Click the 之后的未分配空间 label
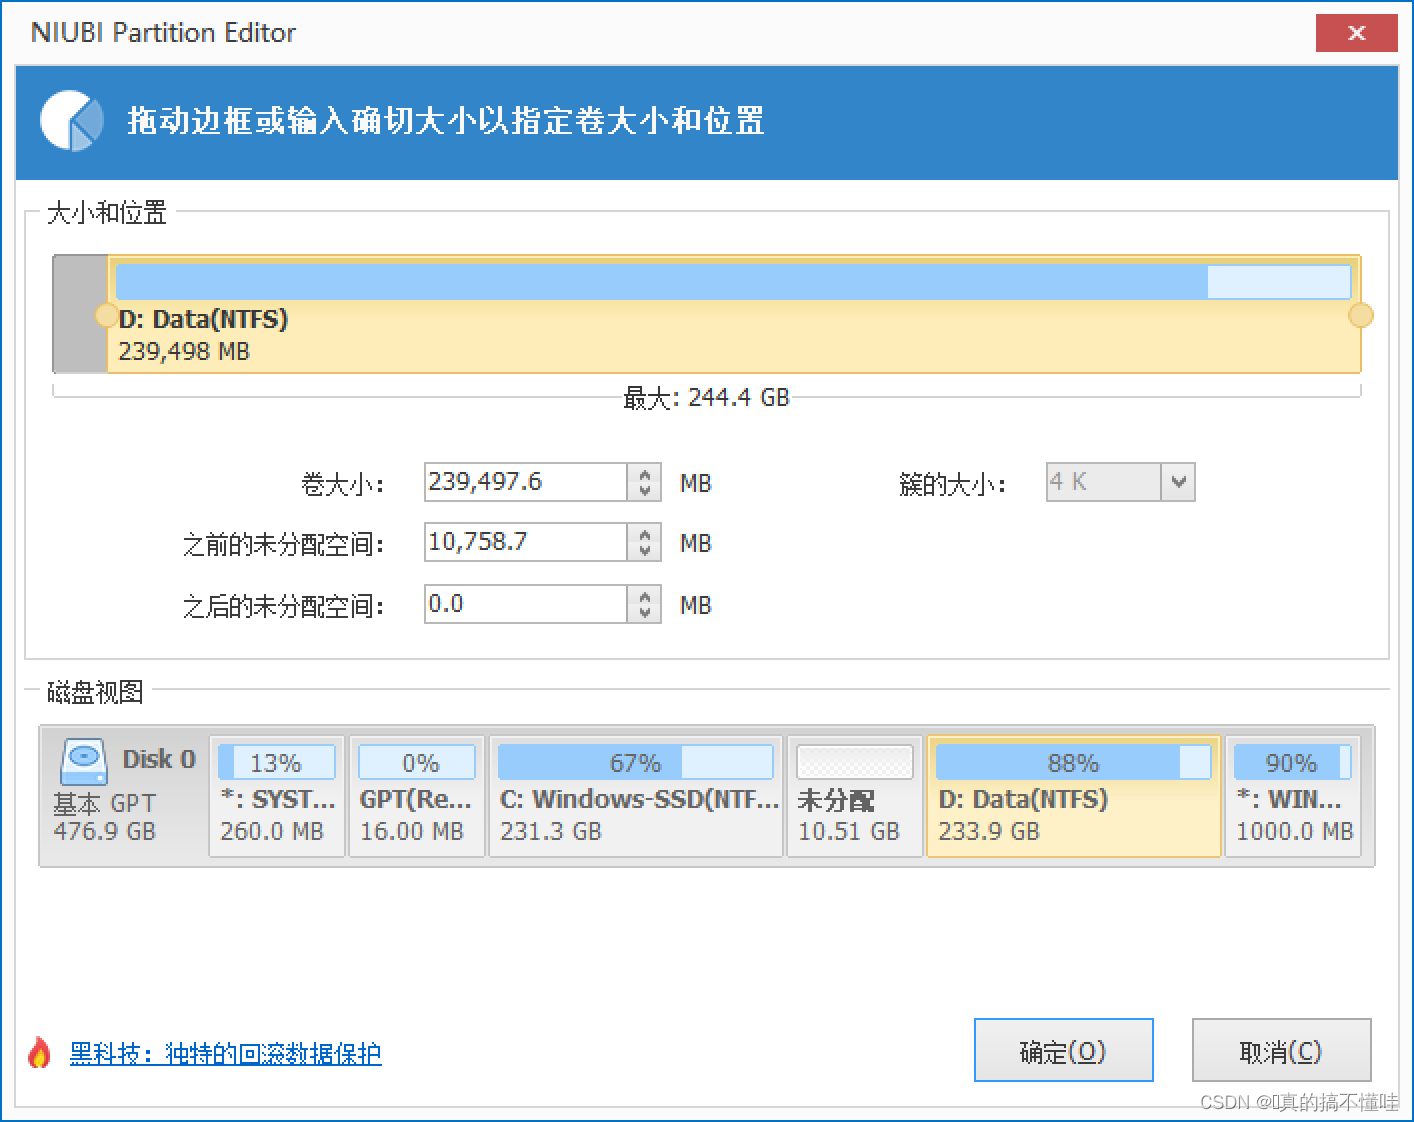Screen dimensions: 1414x1122 coord(283,607)
